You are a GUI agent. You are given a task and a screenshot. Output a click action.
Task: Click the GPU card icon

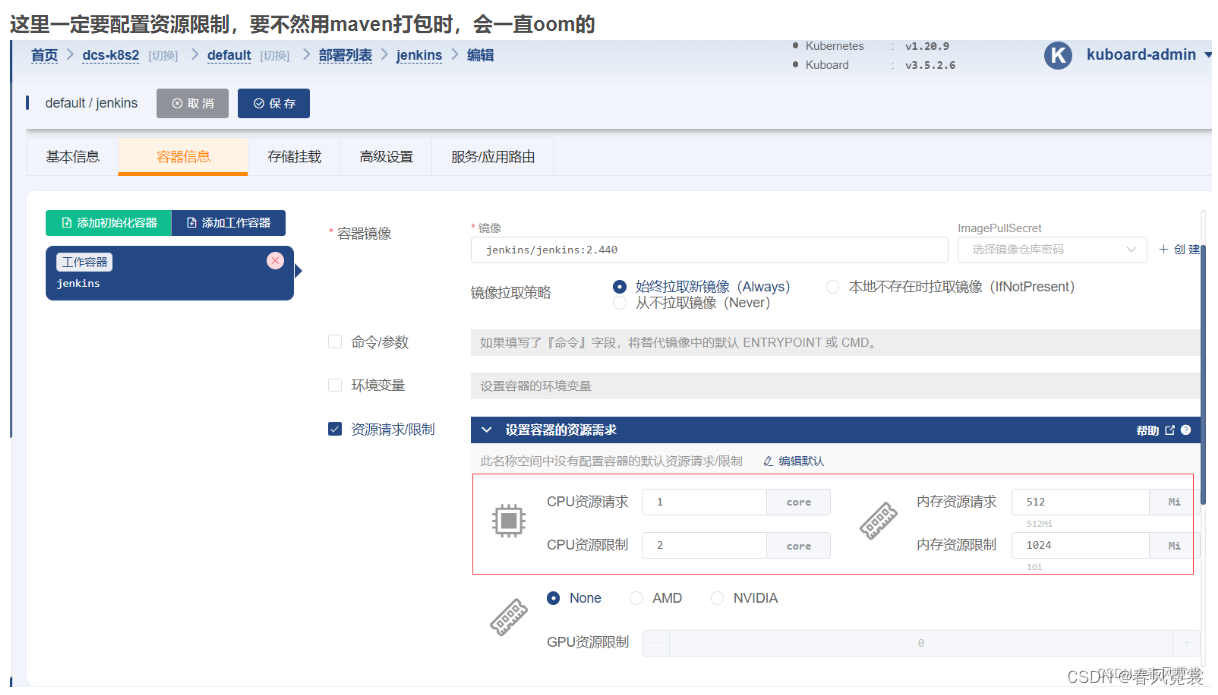[508, 617]
